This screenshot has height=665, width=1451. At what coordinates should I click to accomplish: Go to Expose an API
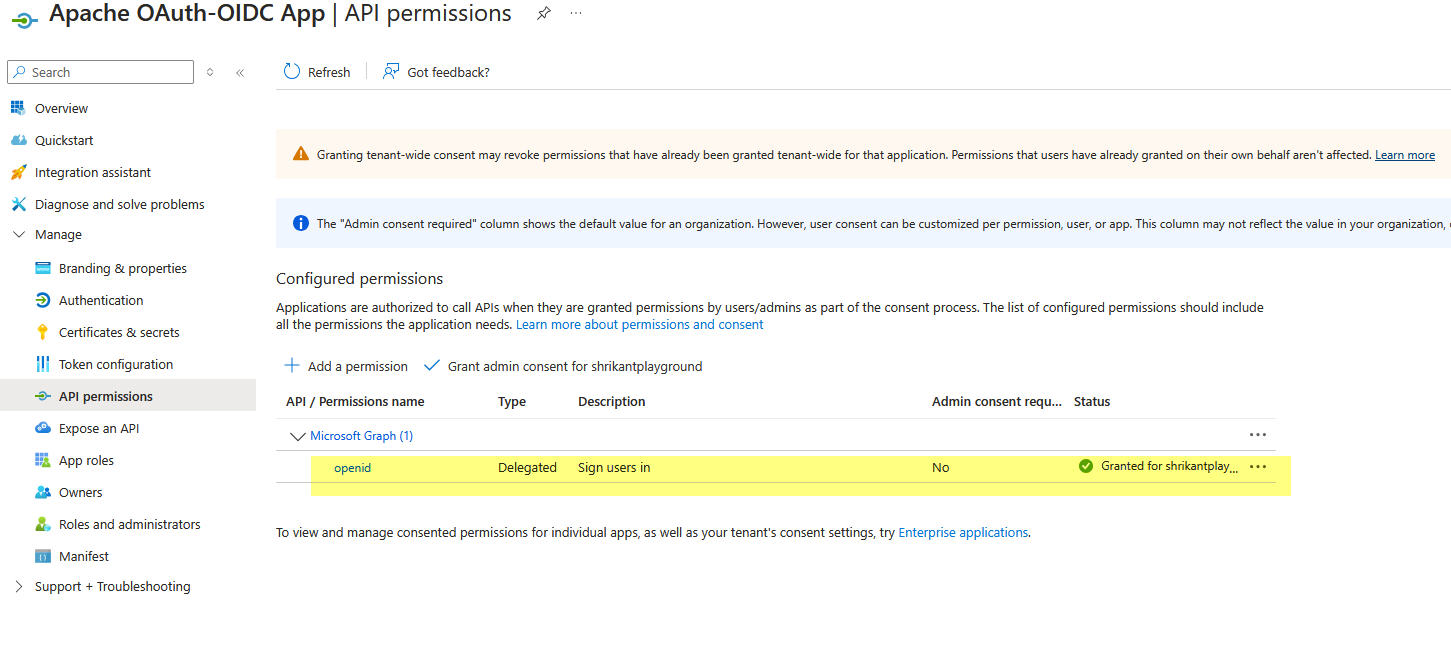click(x=99, y=427)
